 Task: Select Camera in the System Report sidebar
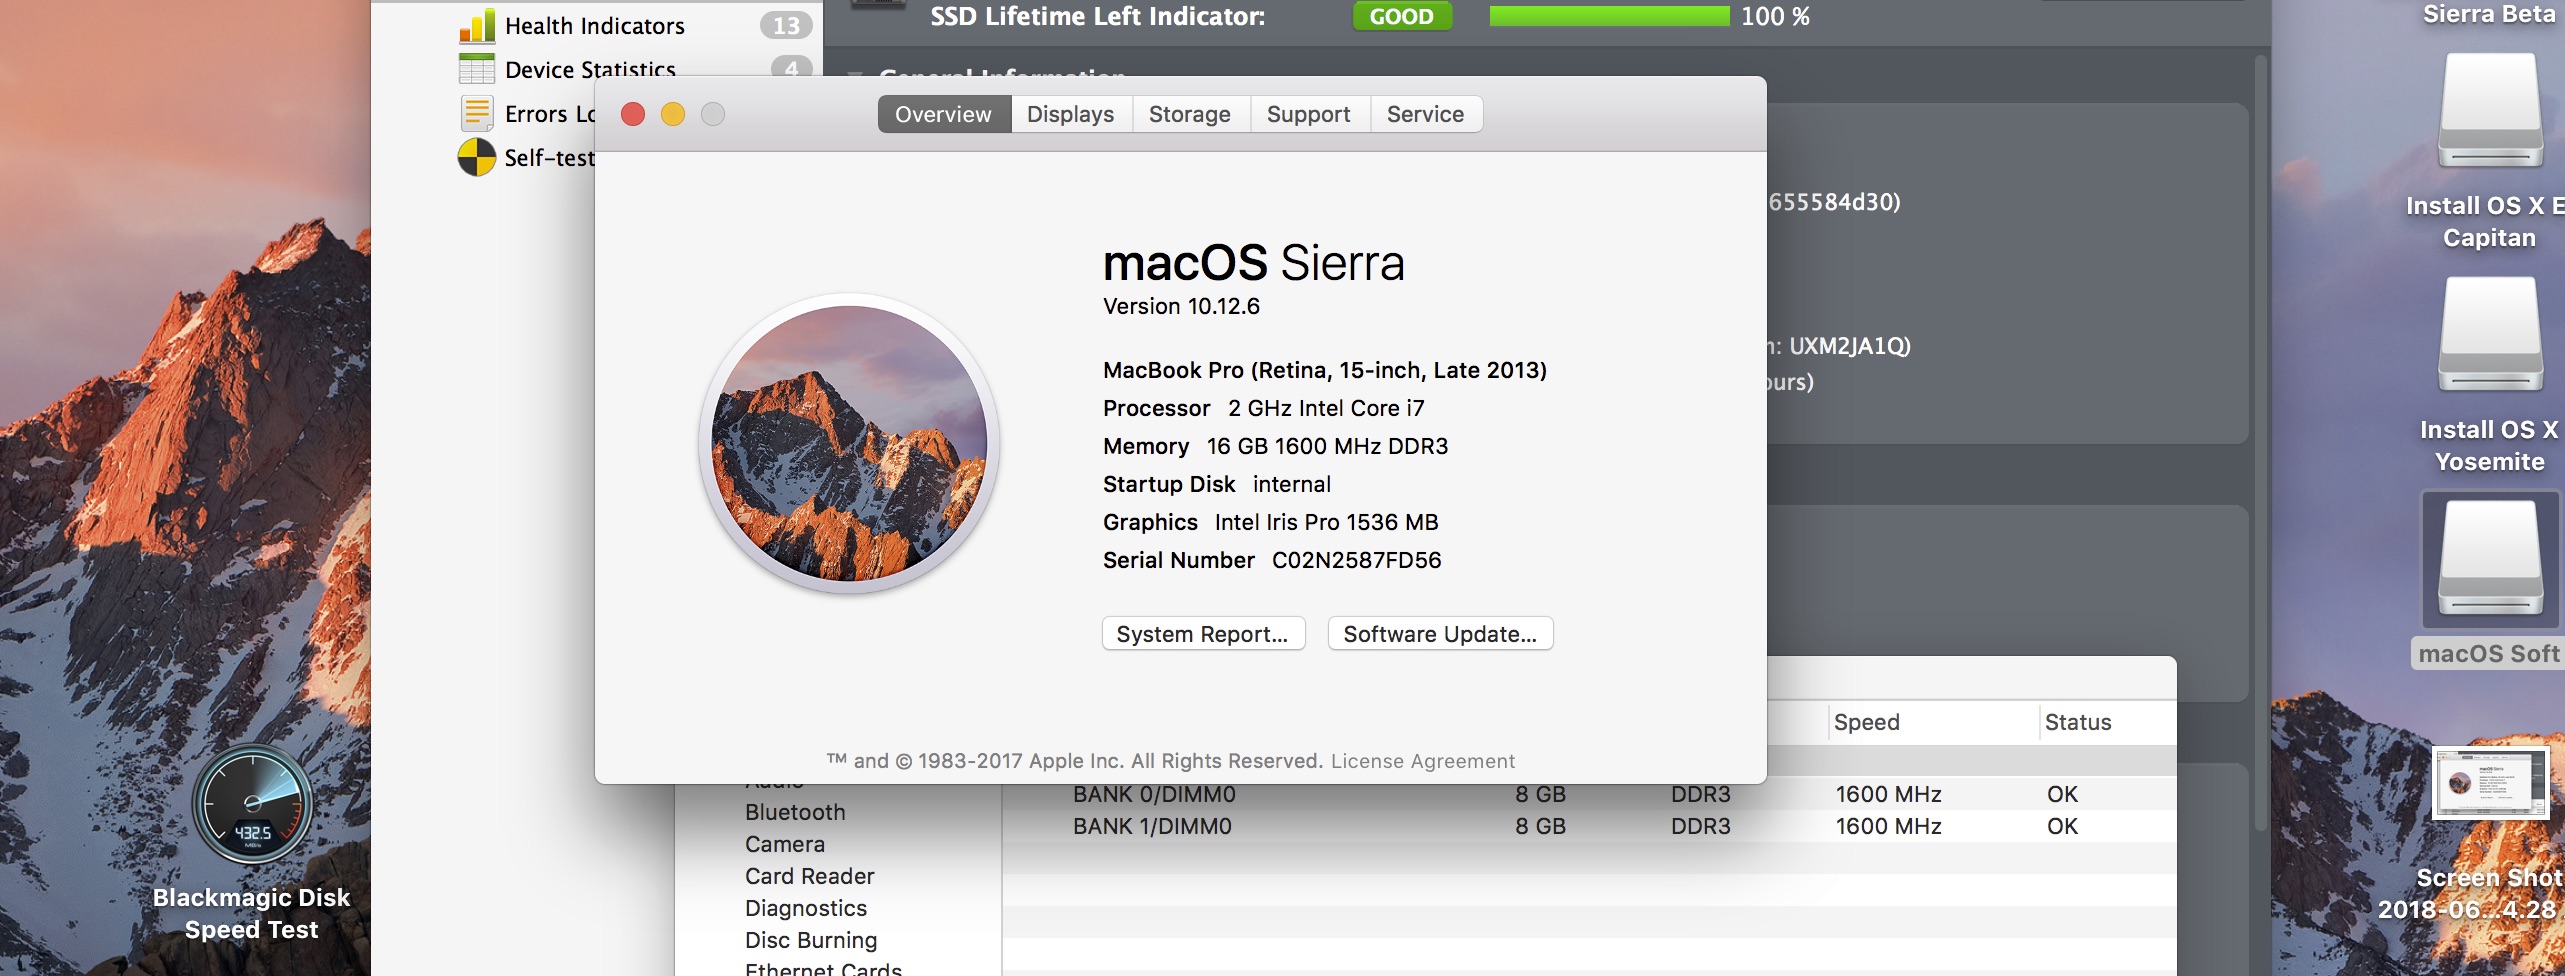tap(785, 844)
